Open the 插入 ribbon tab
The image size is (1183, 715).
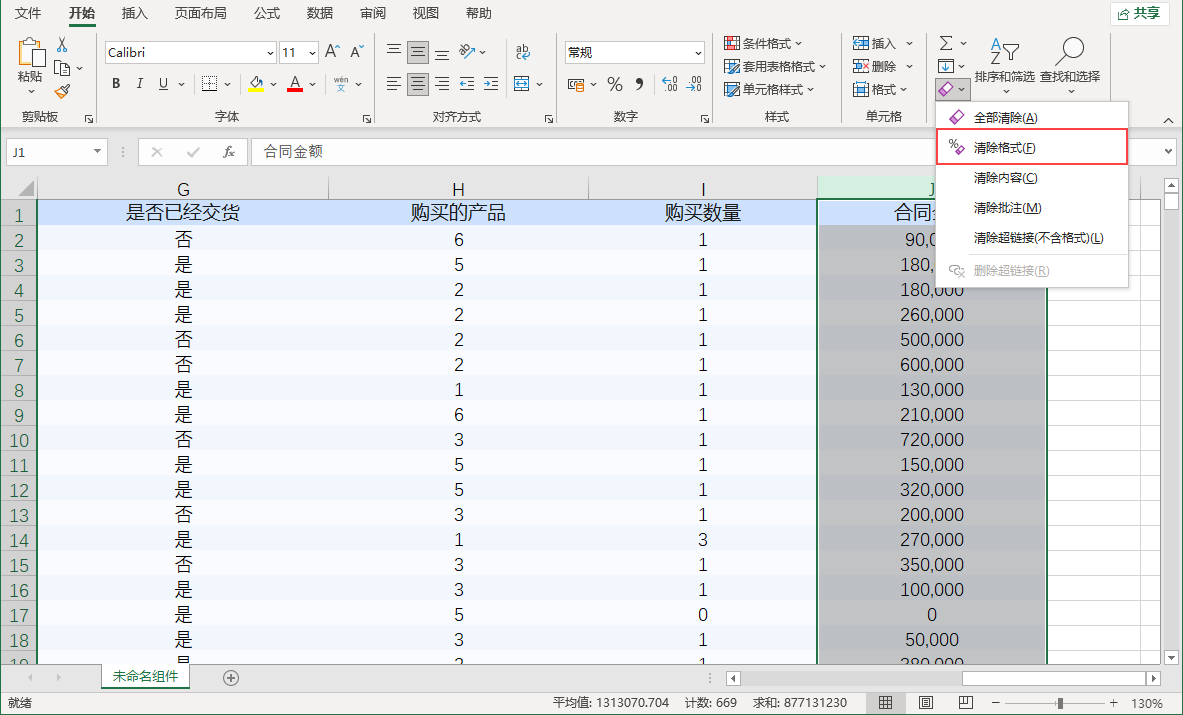(135, 14)
